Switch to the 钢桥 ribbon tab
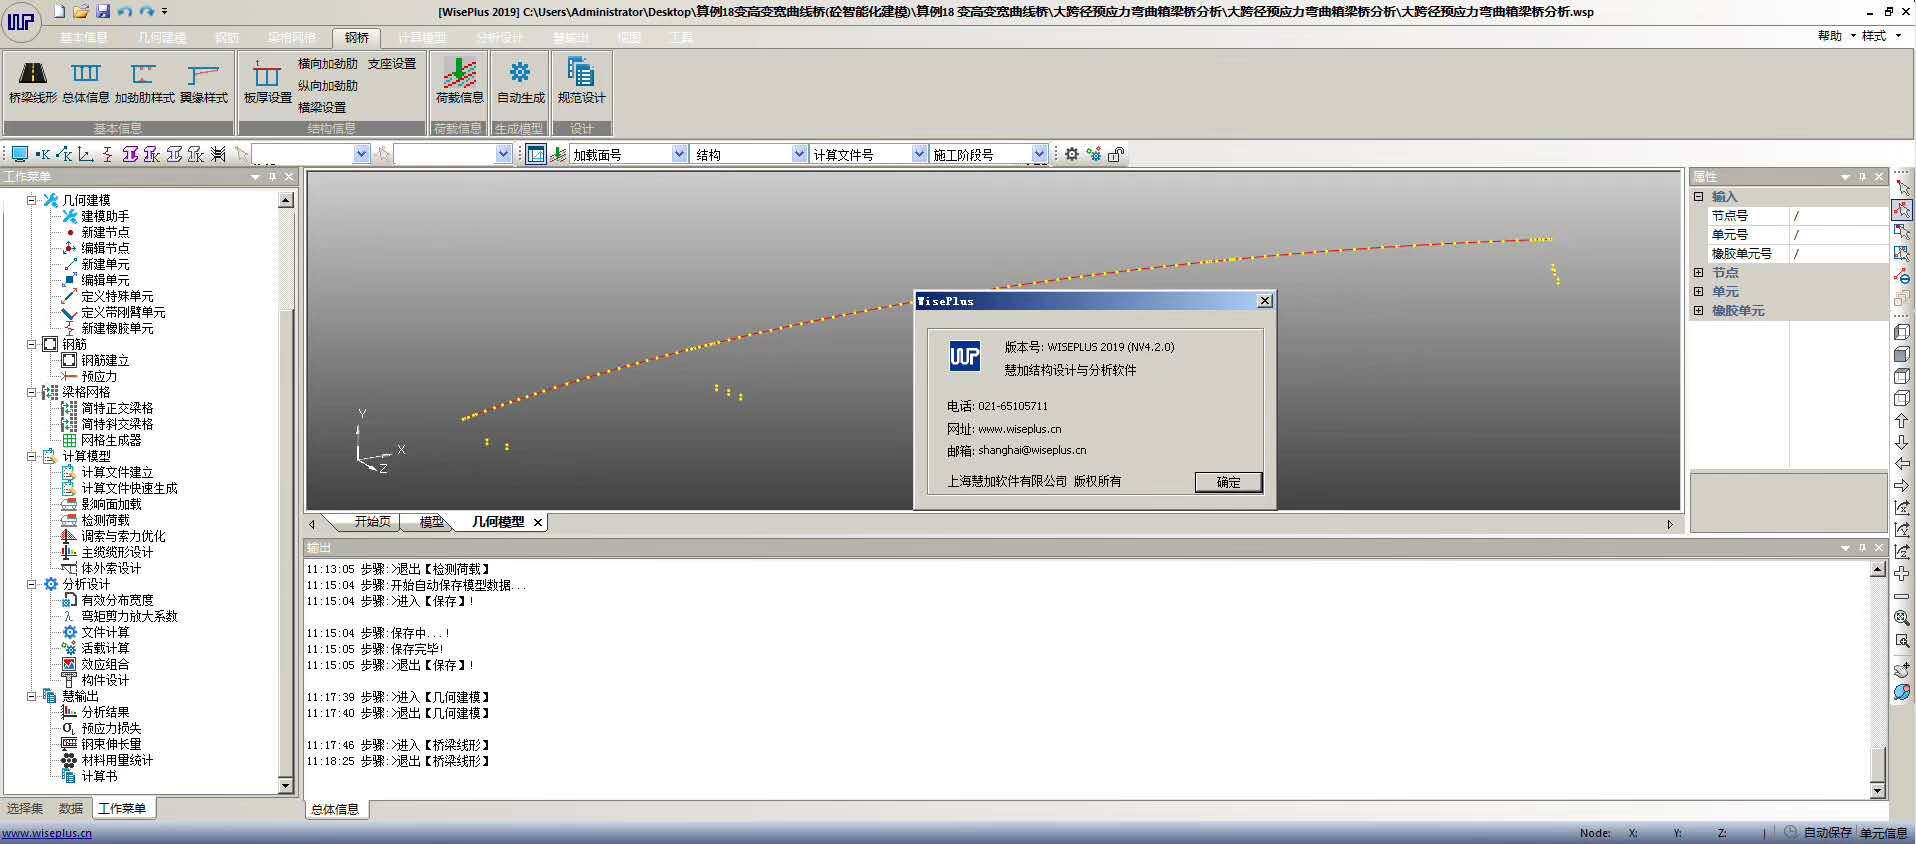Screen dimensions: 1916x844 pos(357,37)
